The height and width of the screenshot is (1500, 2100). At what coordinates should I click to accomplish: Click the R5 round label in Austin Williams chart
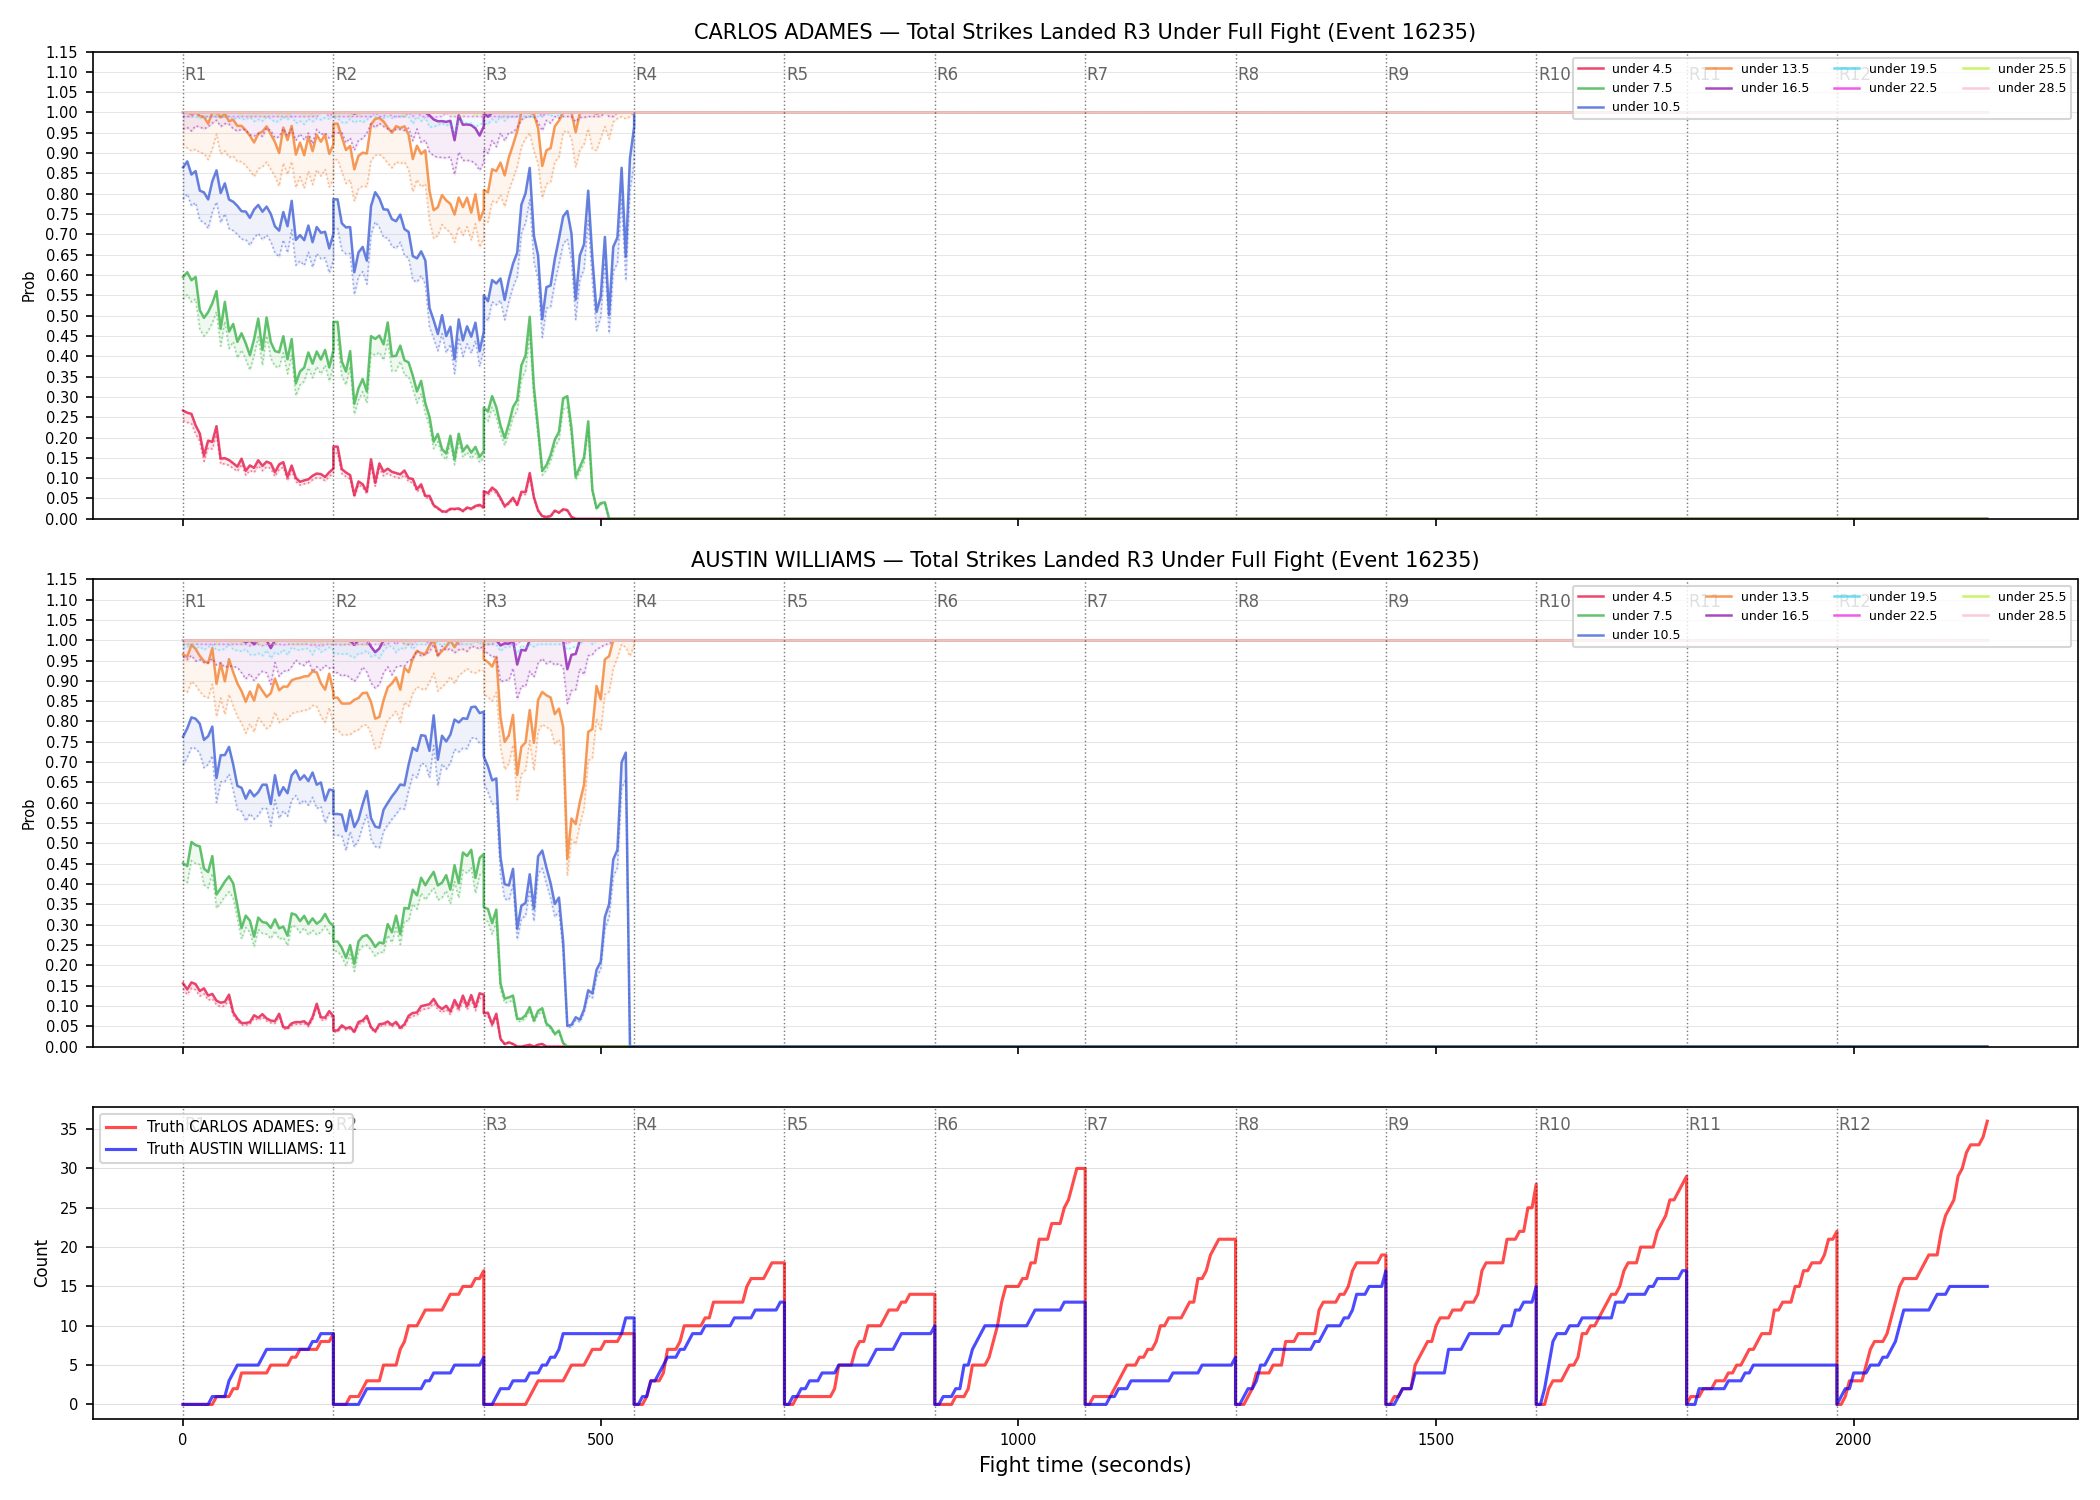(797, 601)
